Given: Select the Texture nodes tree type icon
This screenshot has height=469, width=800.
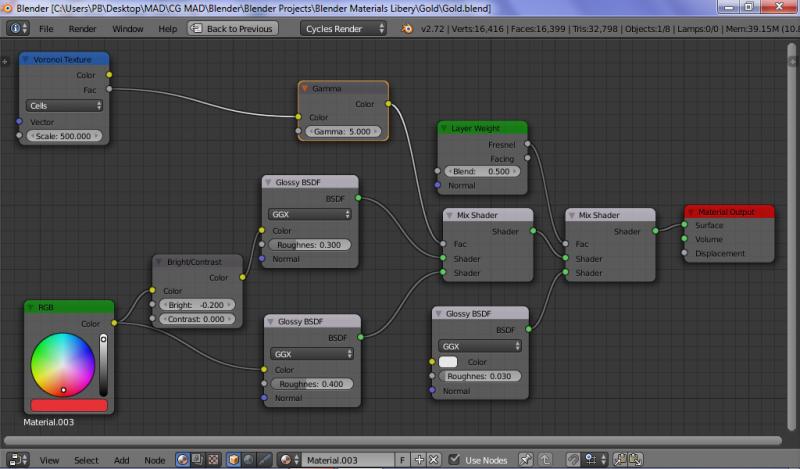Looking at the screenshot, I should point(213,460).
